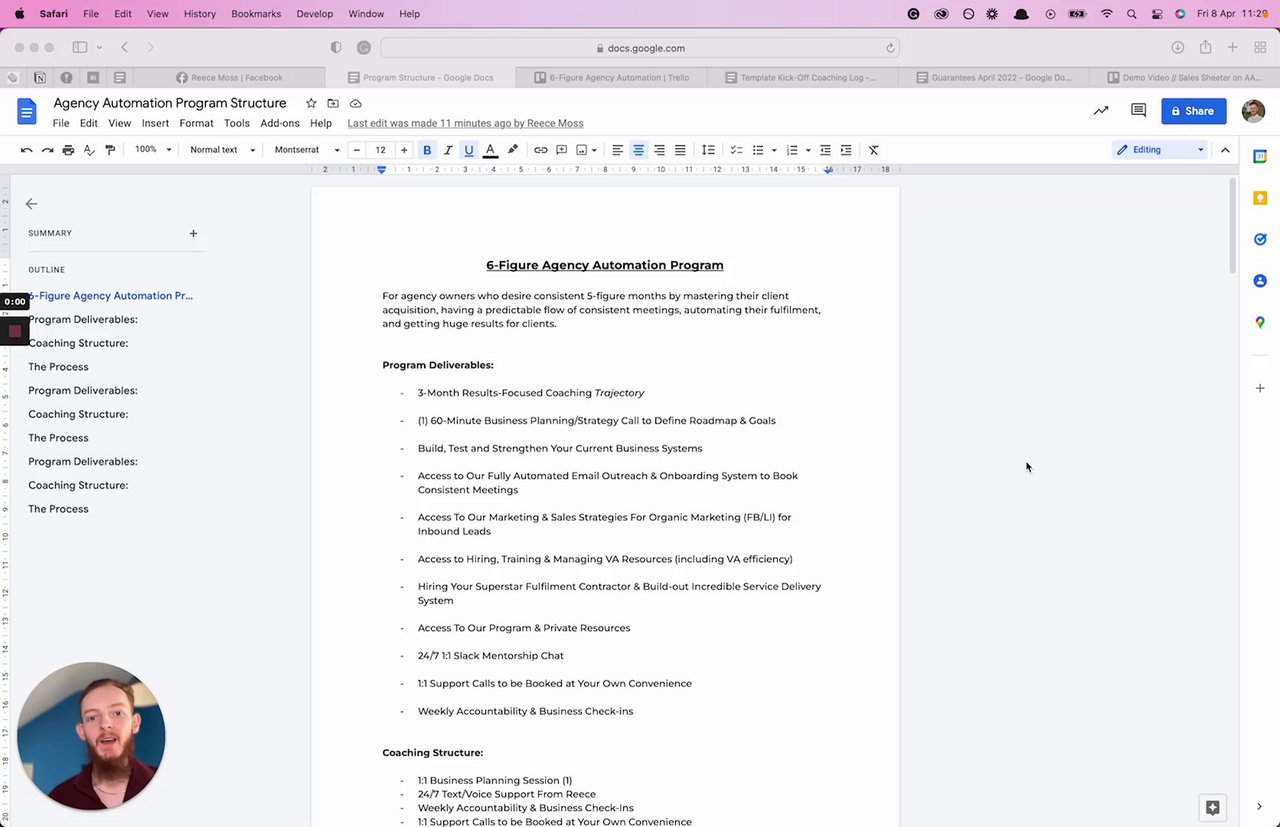The image size is (1280, 827).
Task: Open the Normal text style dropdown
Action: point(222,150)
